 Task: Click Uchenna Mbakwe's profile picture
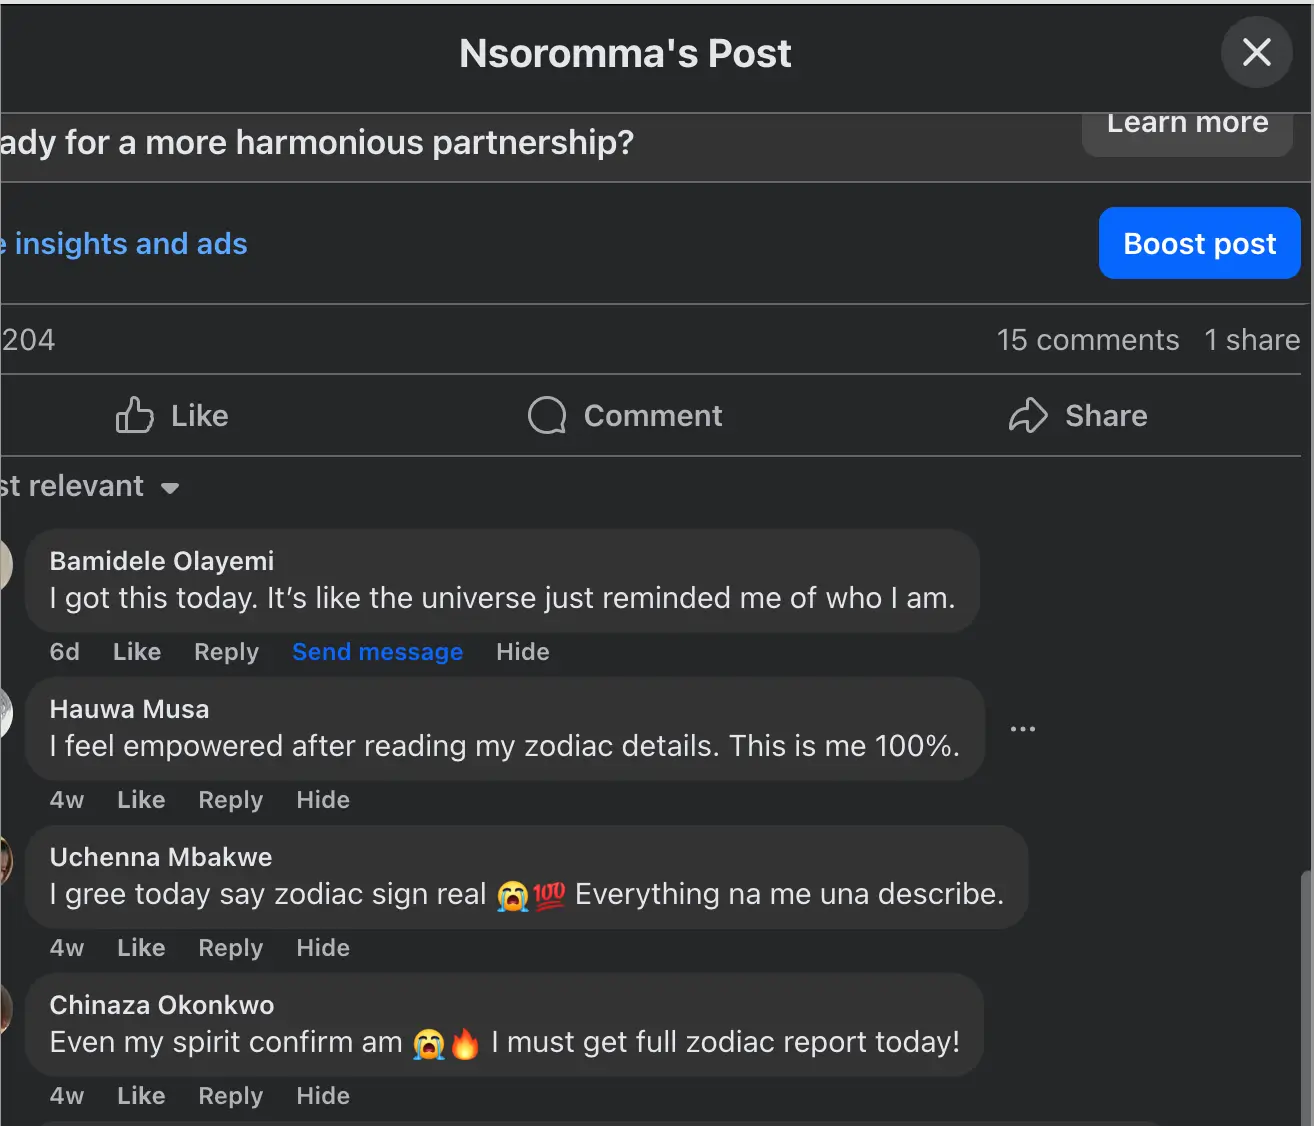click(x=5, y=862)
